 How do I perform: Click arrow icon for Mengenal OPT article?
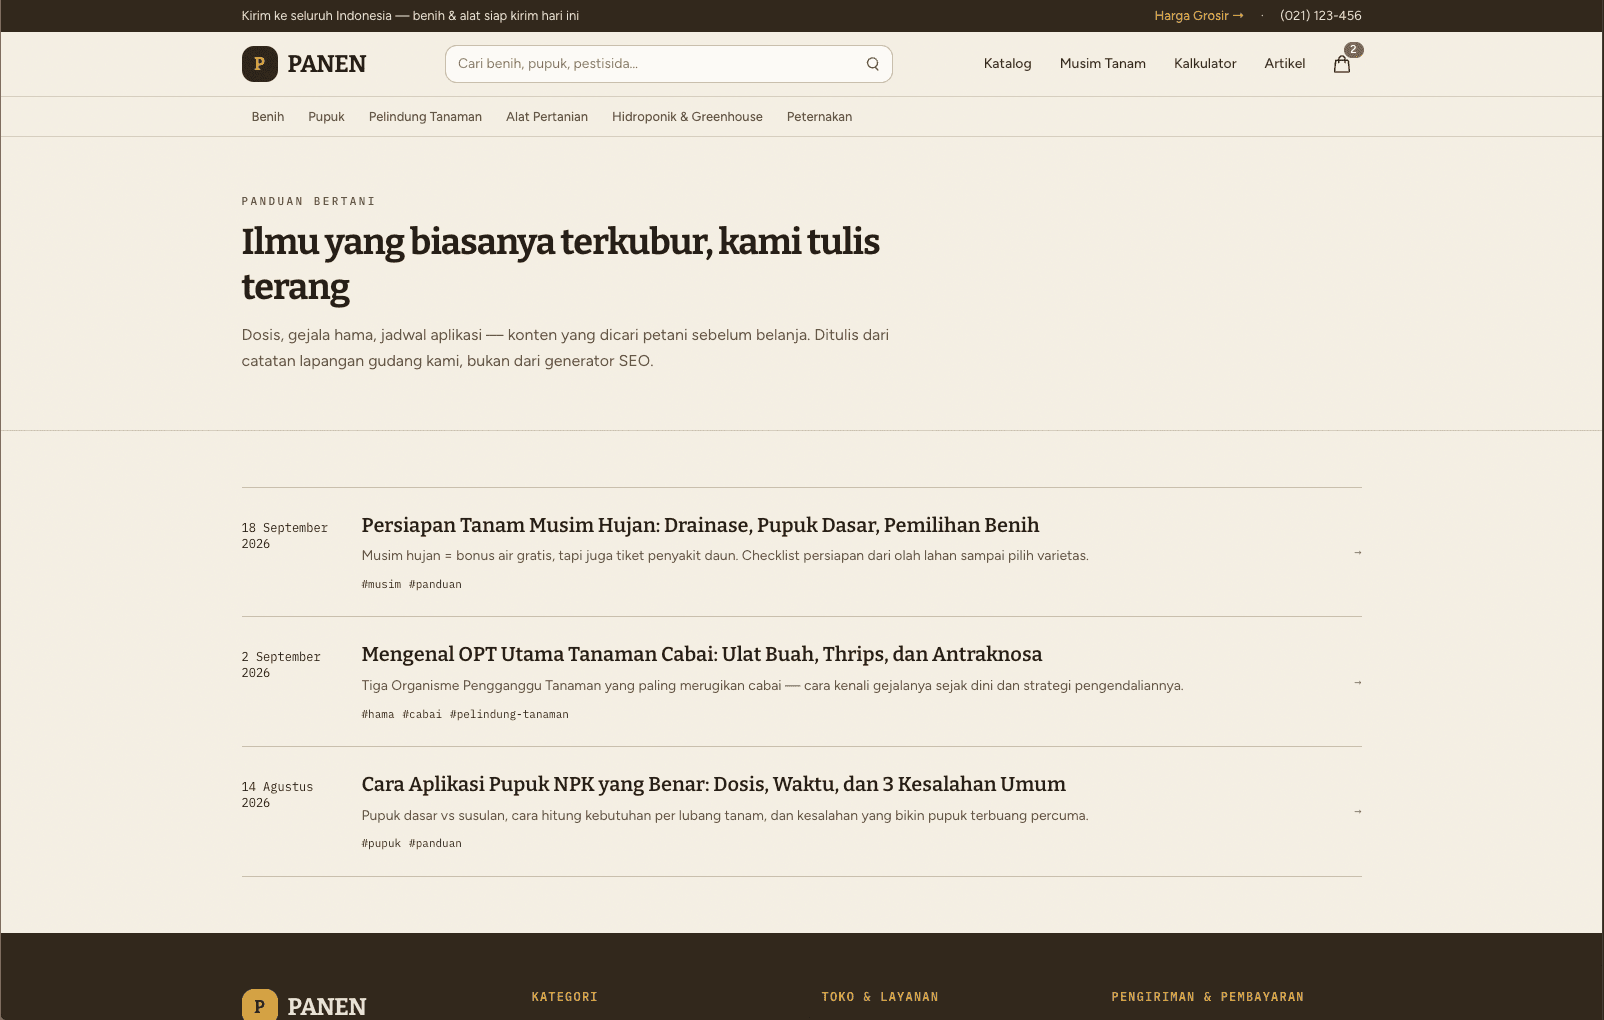click(x=1357, y=682)
